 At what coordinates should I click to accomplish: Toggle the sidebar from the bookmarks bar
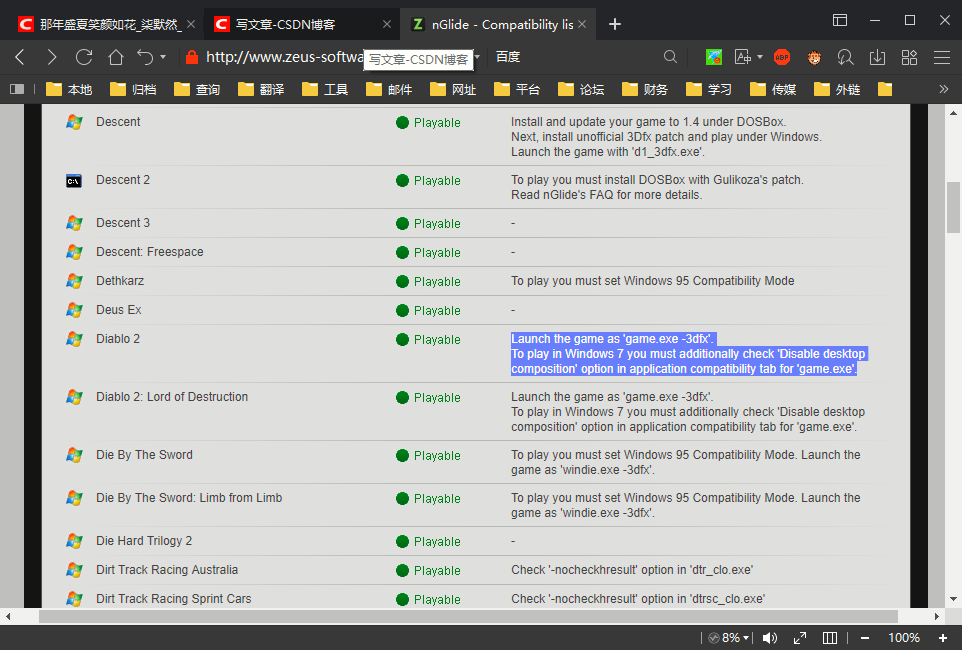tap(17, 90)
